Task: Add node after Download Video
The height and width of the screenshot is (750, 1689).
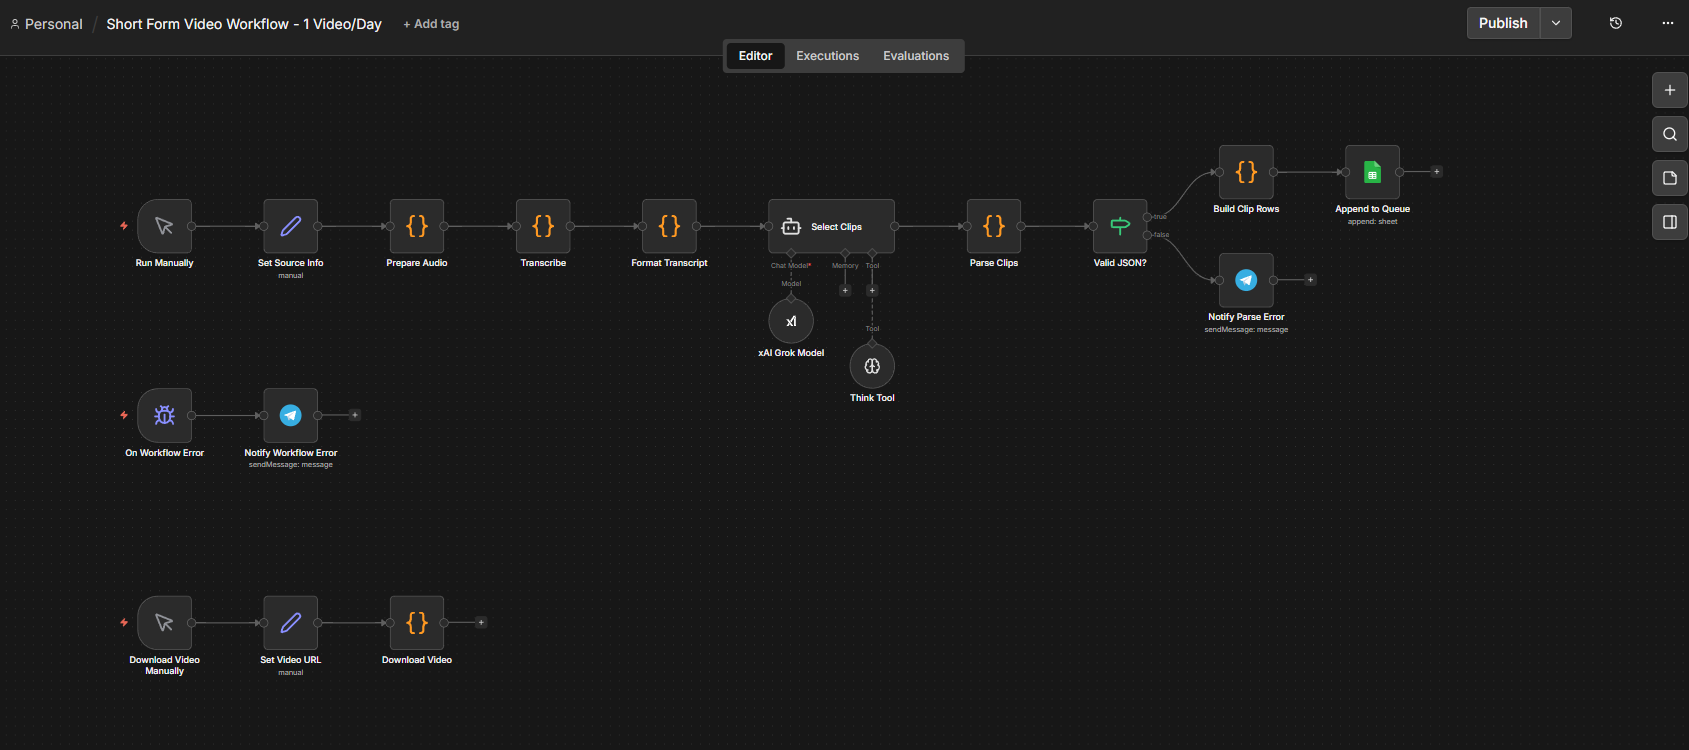Action: coord(481,623)
